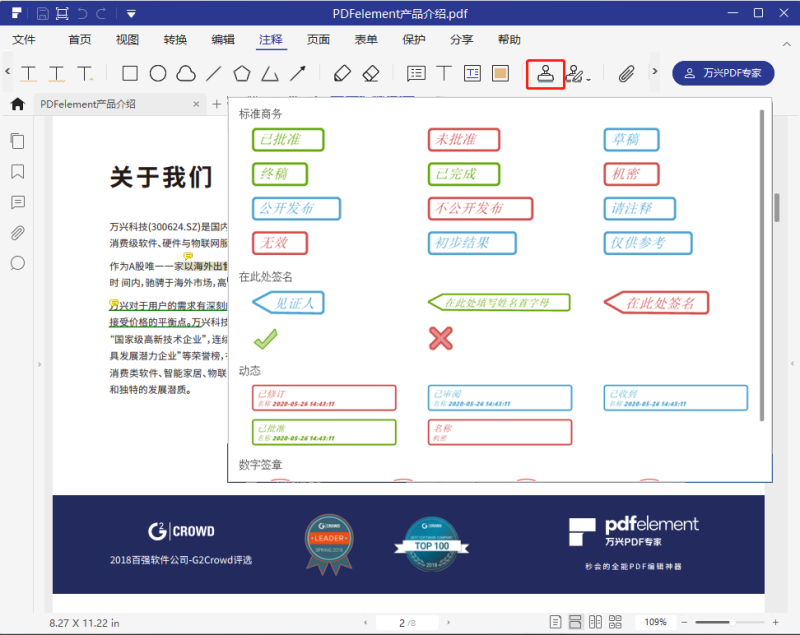Open the Comments panel in sidebar
The height and width of the screenshot is (635, 800).
17,202
